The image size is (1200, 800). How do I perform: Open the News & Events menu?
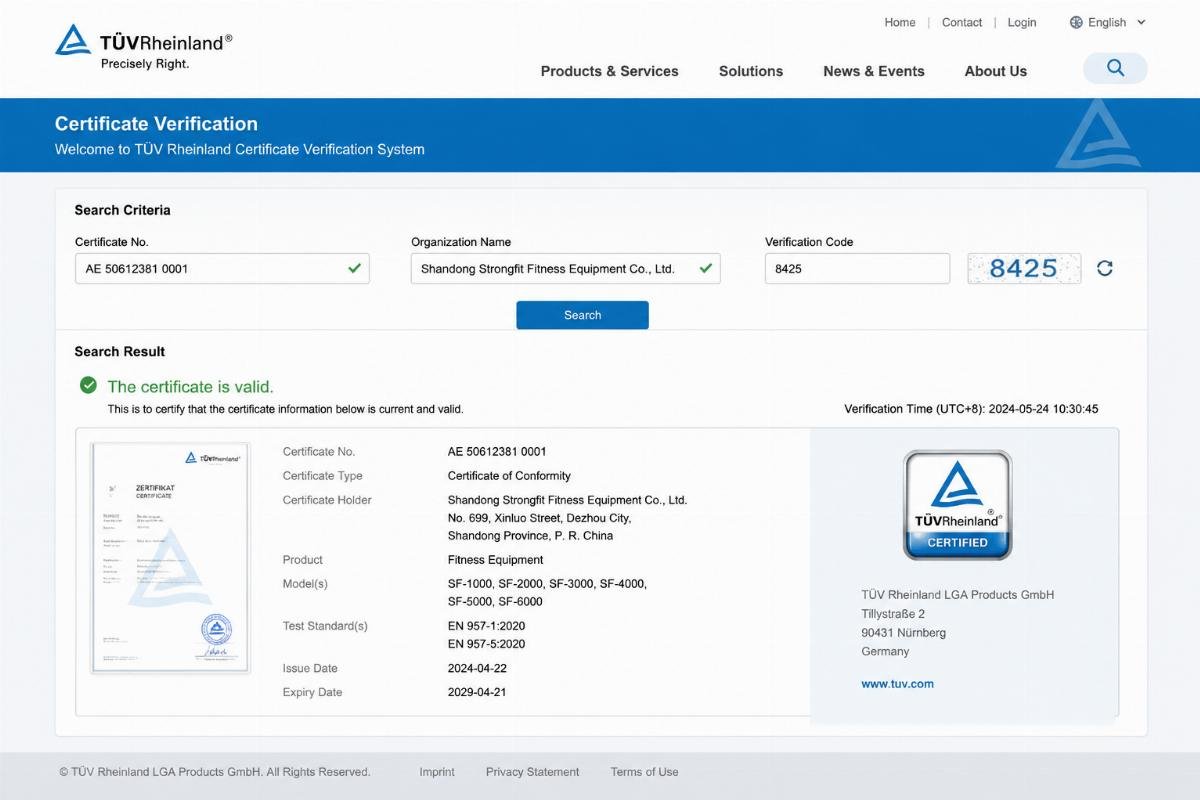874,71
